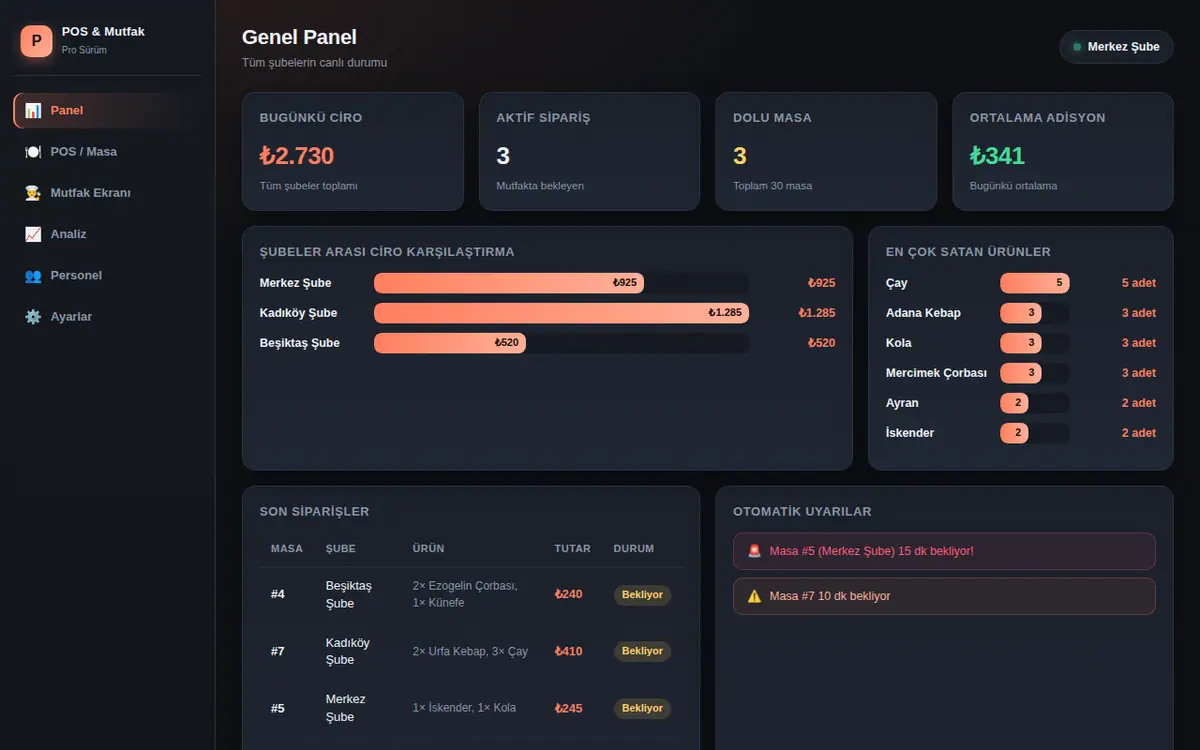This screenshot has width=1200, height=750.
Task: Click the POS / Masa plate icon
Action: [x=33, y=152]
